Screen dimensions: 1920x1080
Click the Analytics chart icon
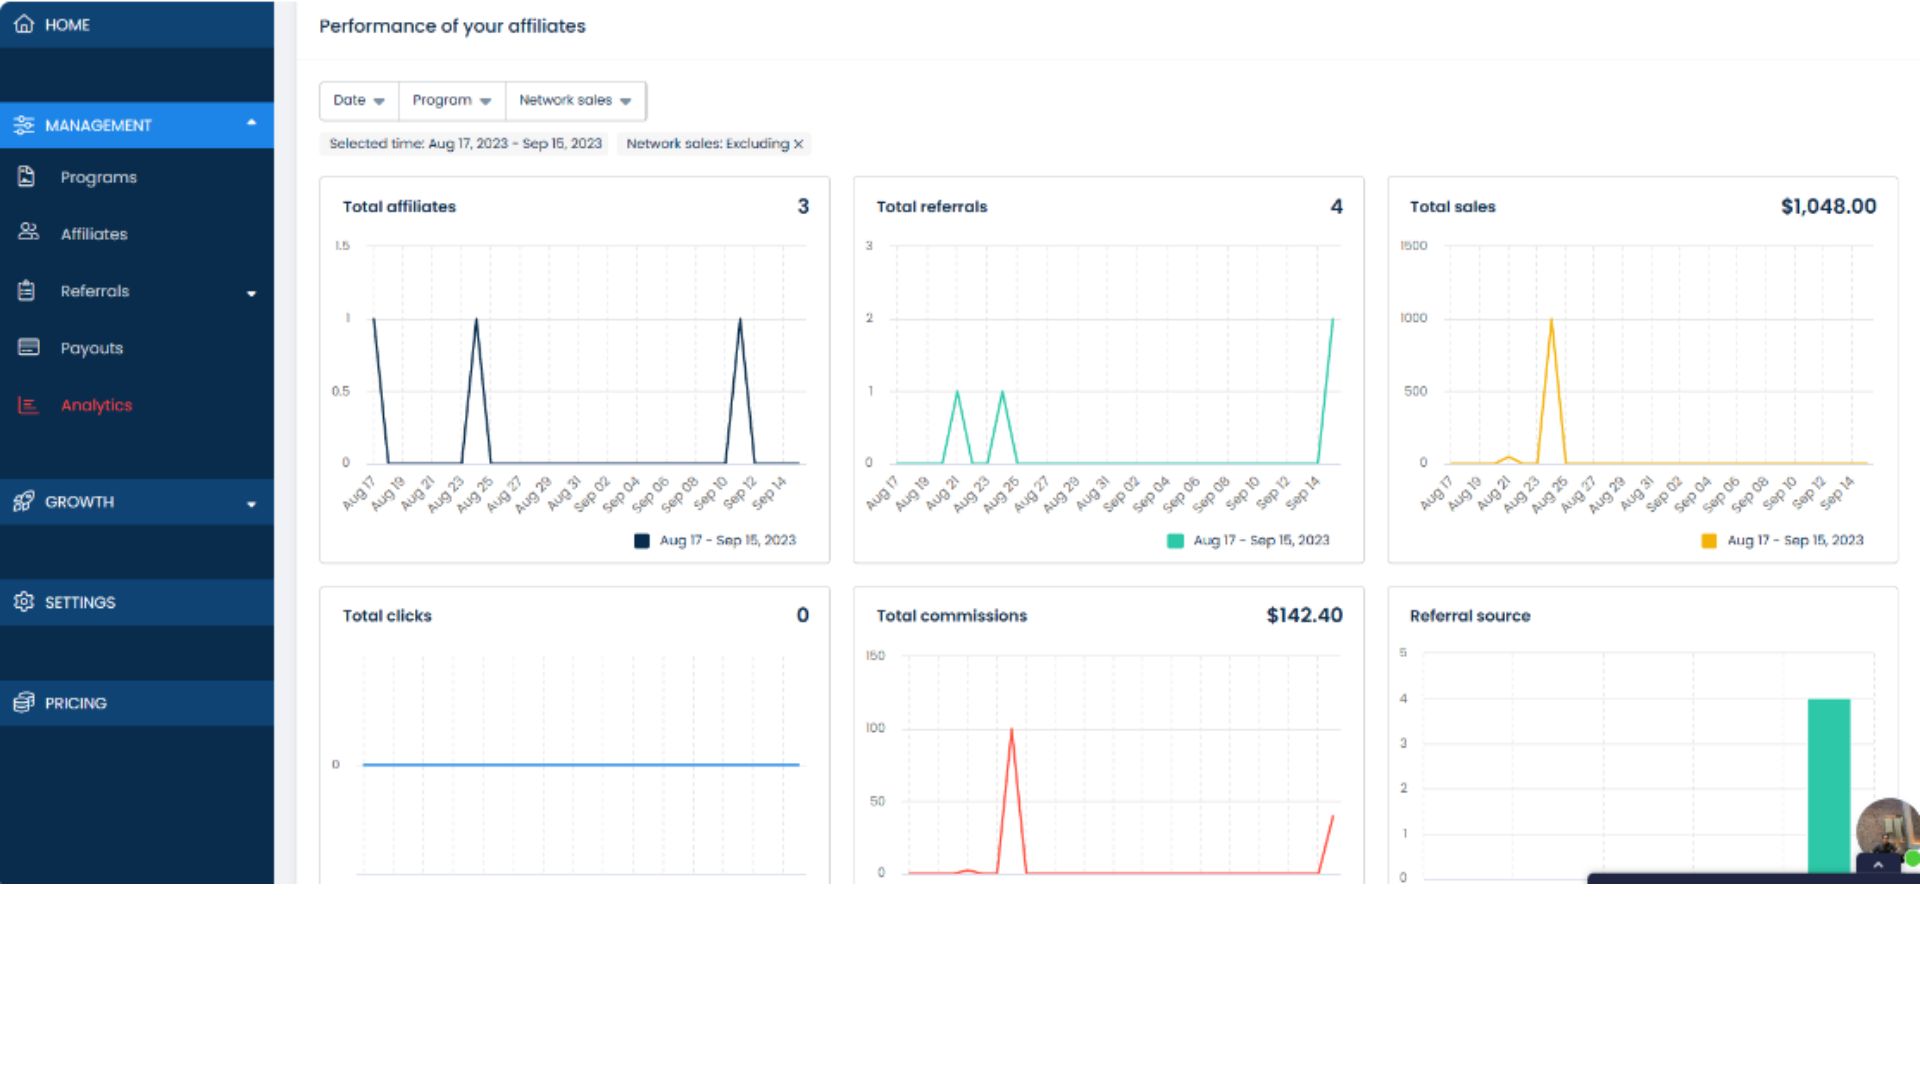point(28,405)
